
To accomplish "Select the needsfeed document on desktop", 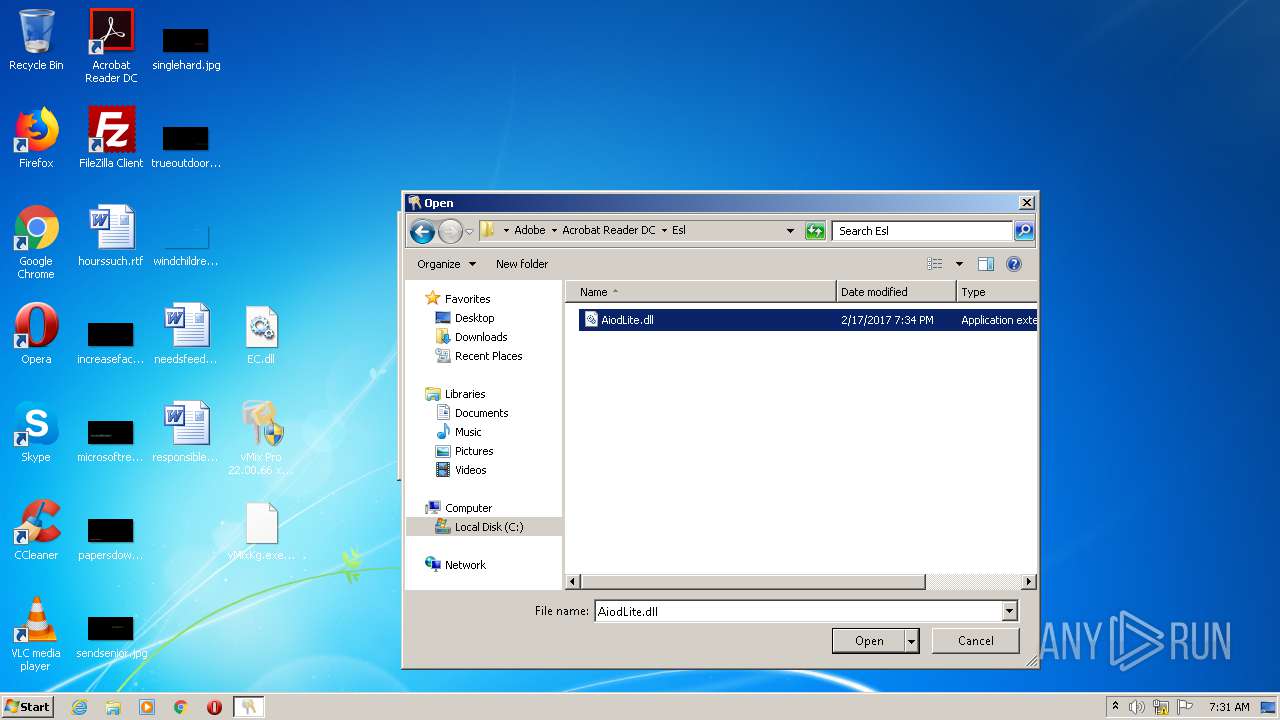I will [186, 334].
